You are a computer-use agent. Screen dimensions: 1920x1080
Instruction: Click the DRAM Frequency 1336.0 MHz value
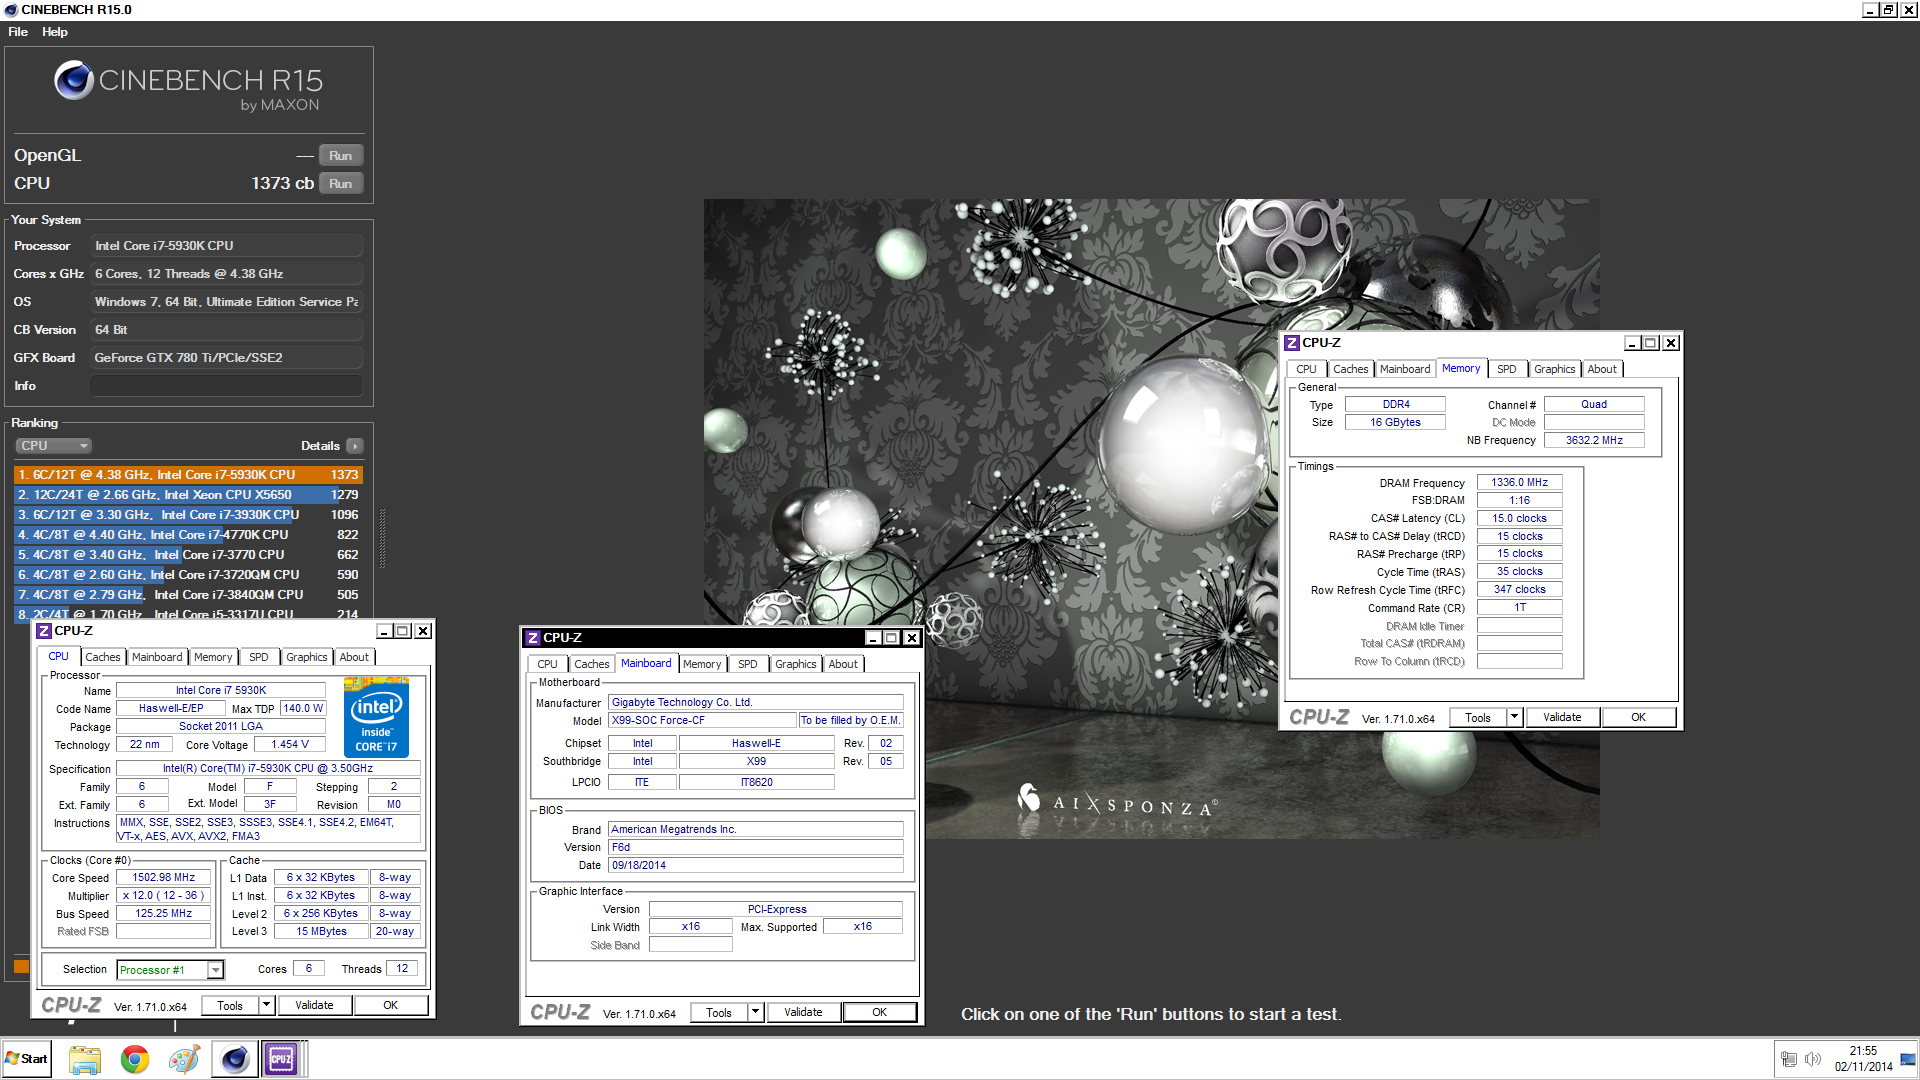[x=1519, y=483]
